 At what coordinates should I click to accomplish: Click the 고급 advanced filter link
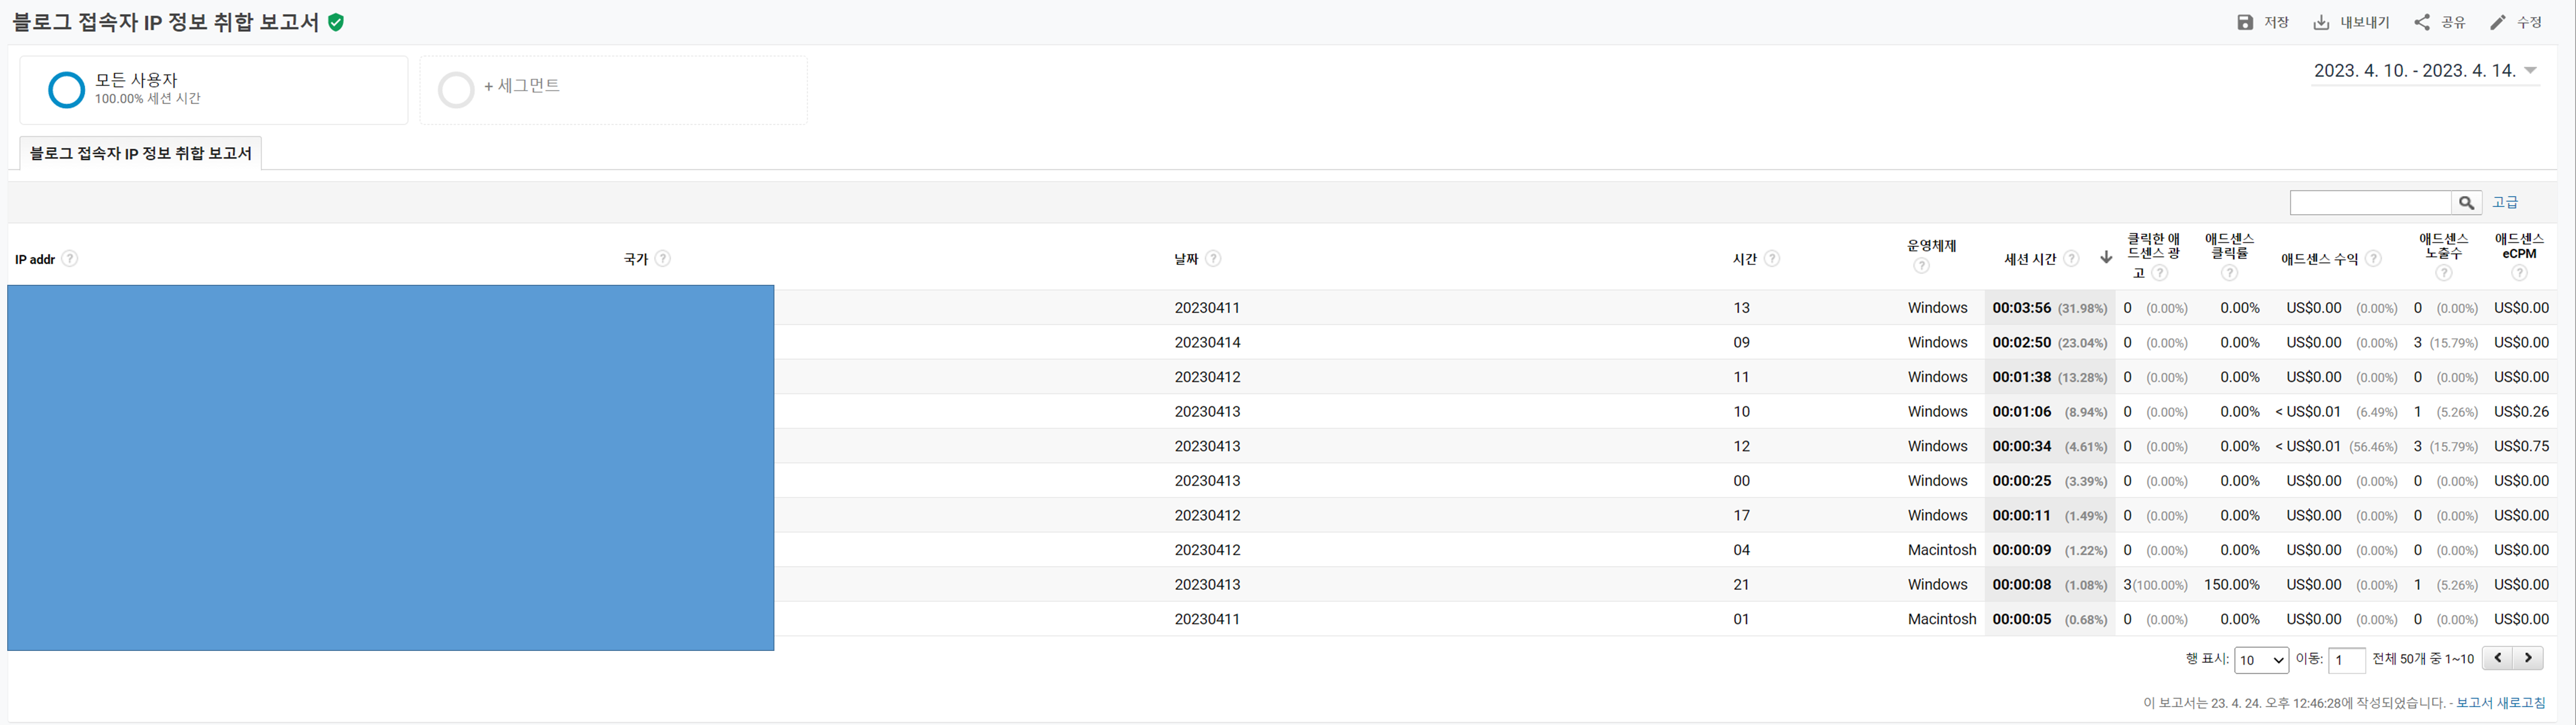pos(2504,203)
